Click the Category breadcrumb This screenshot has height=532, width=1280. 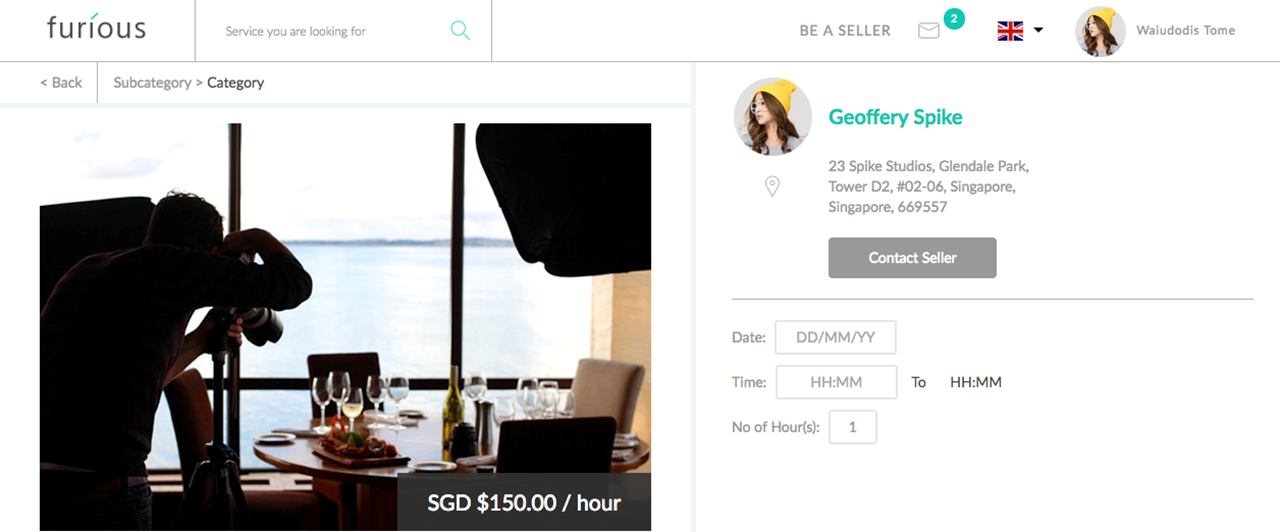coord(236,83)
